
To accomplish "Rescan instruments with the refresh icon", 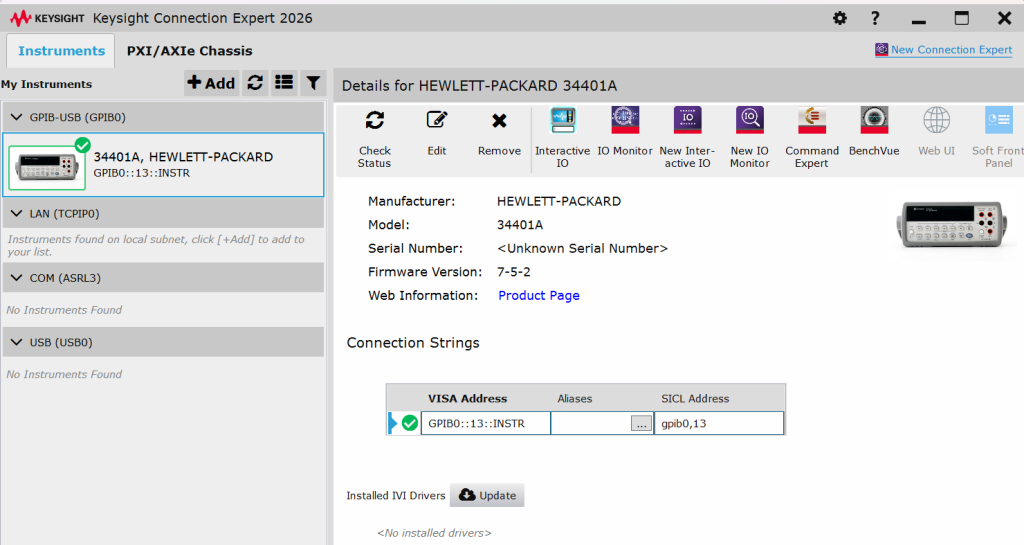I will point(255,83).
